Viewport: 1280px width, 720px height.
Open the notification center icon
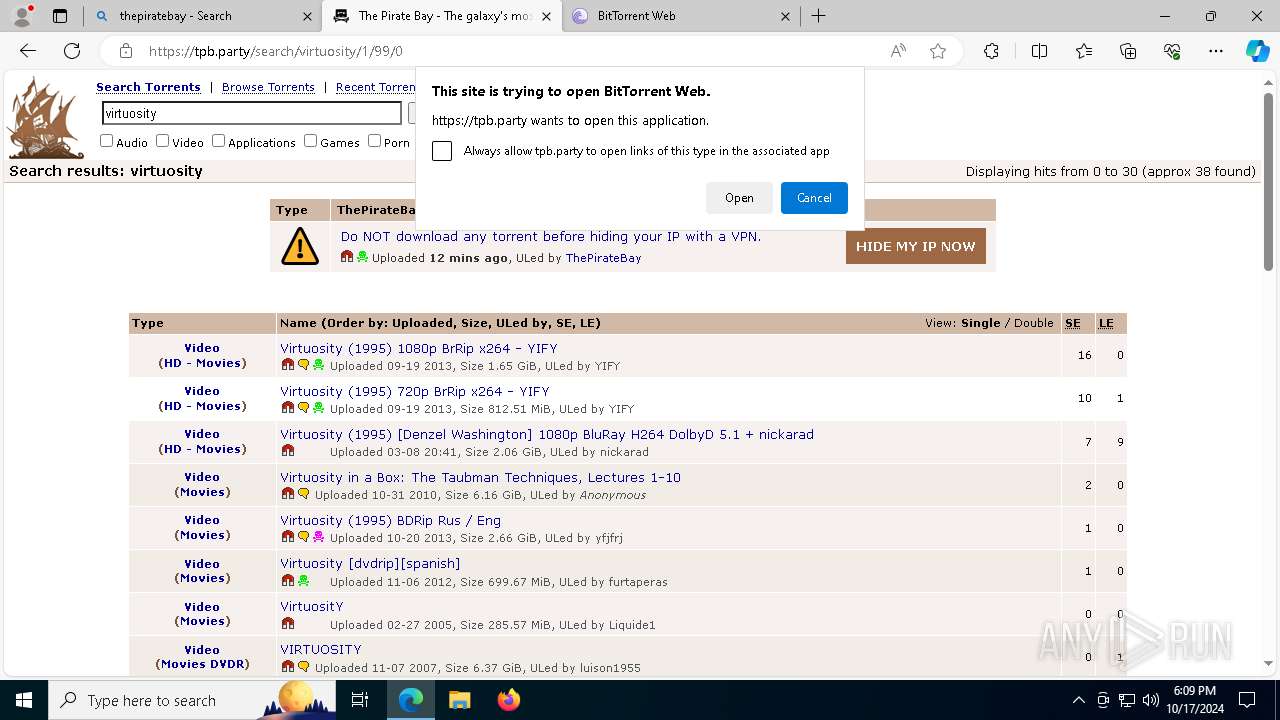click(x=1247, y=700)
